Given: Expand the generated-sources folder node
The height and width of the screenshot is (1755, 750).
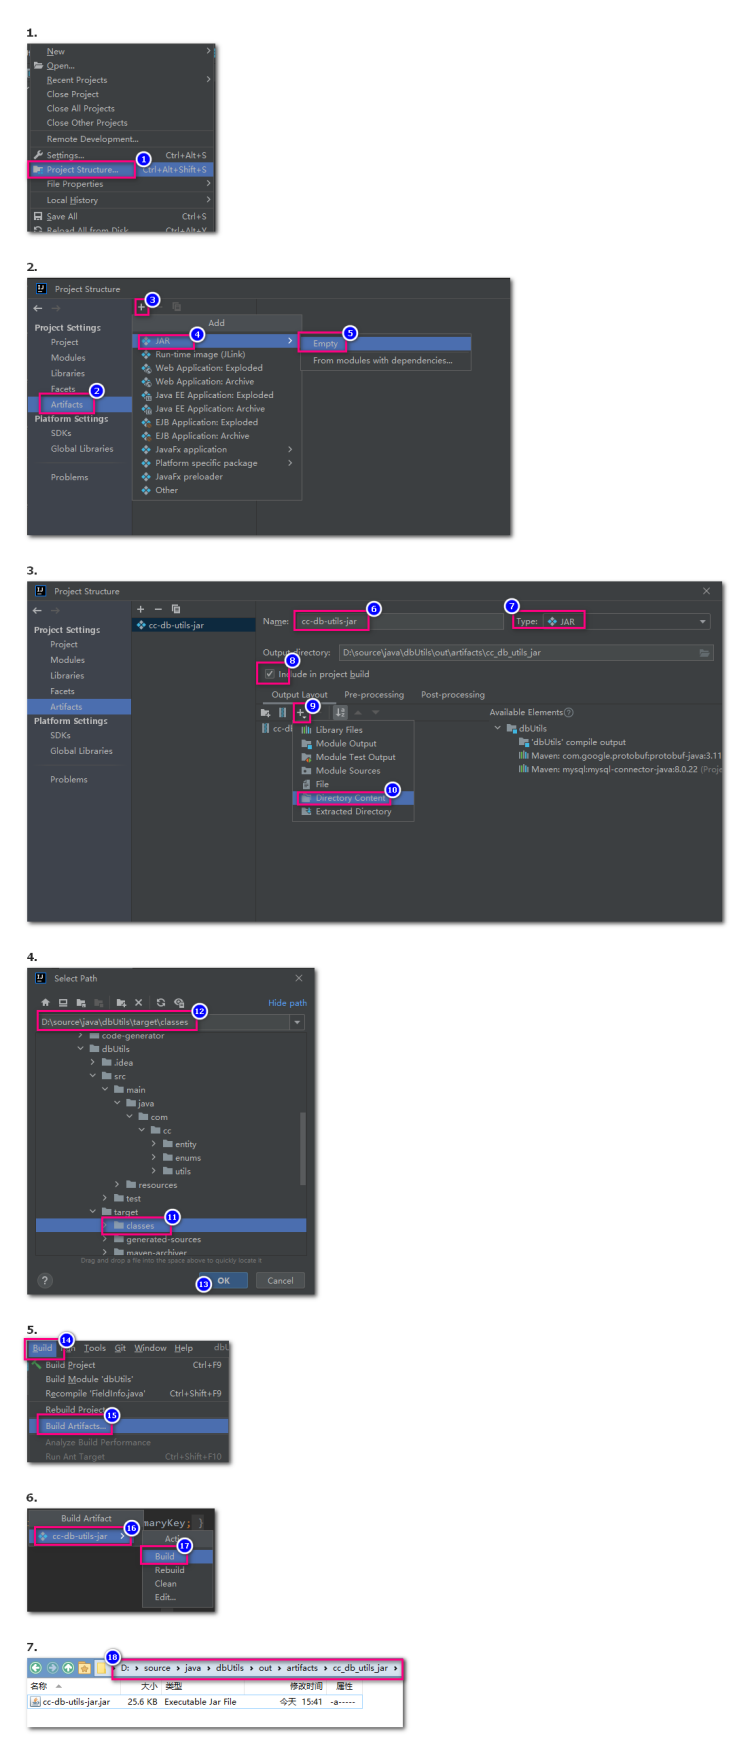Looking at the screenshot, I should 105,1239.
